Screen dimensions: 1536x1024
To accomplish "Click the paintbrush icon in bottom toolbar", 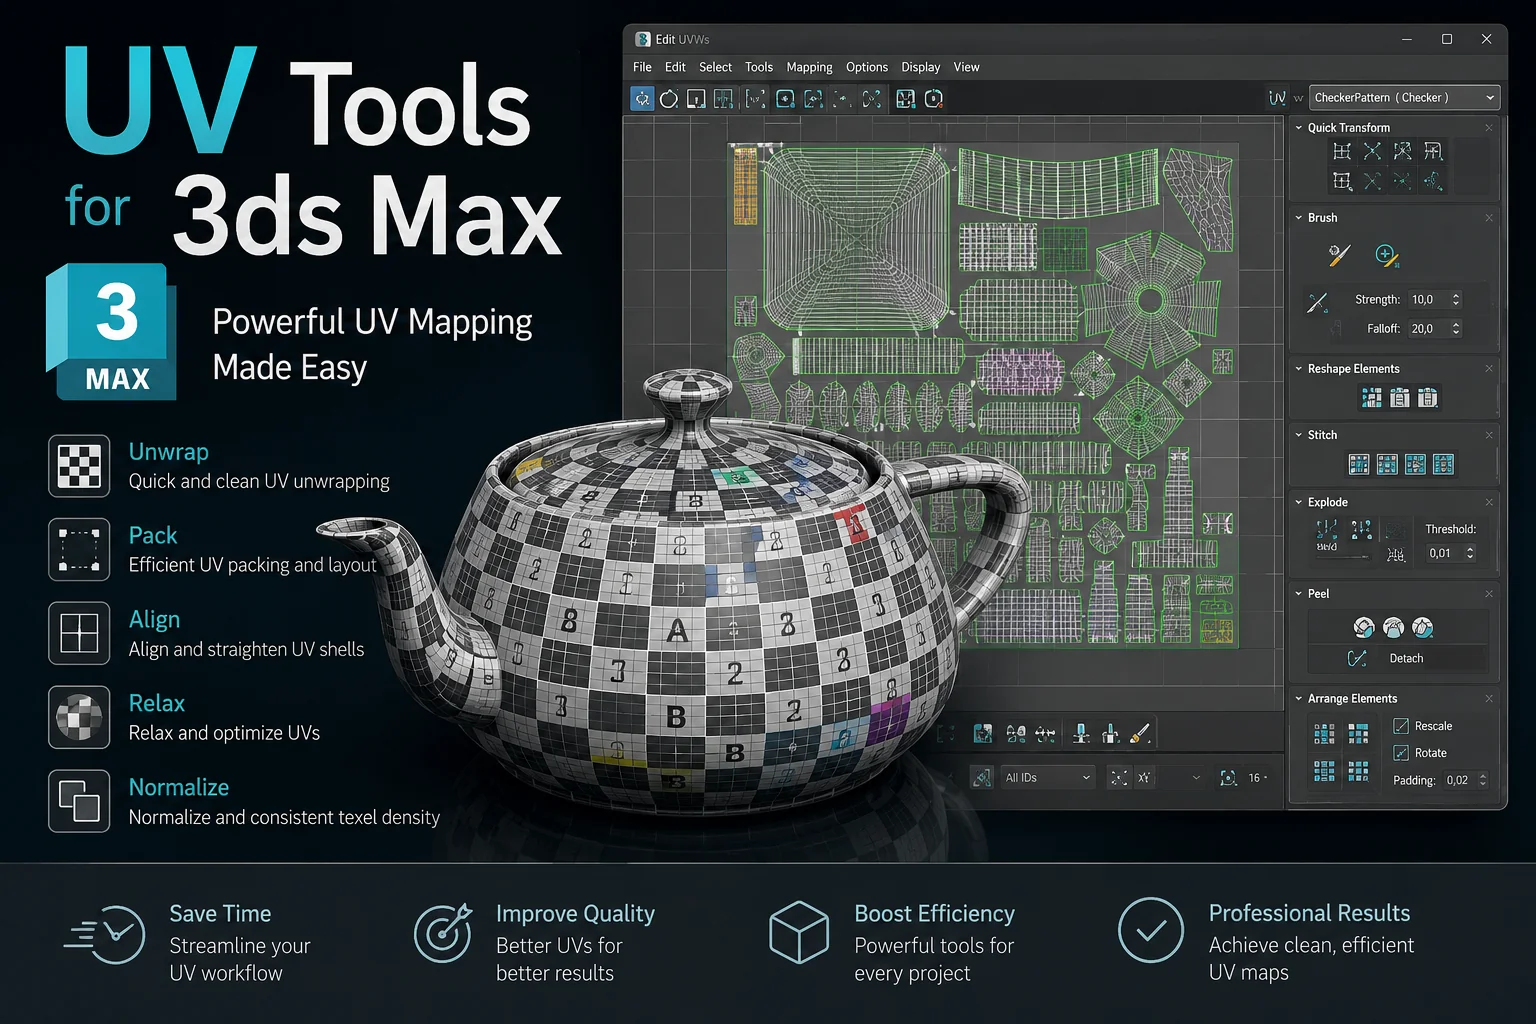I will (x=1140, y=734).
